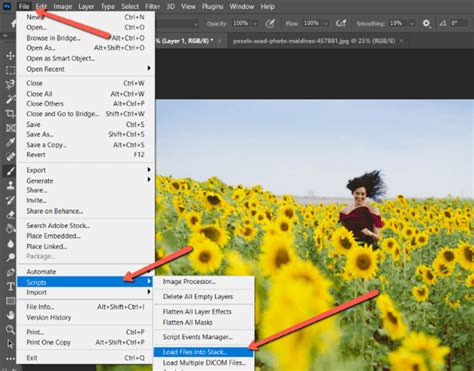Viewport: 474px width, 371px height.
Task: Click Place Embedded in File menu
Action: click(x=86, y=236)
